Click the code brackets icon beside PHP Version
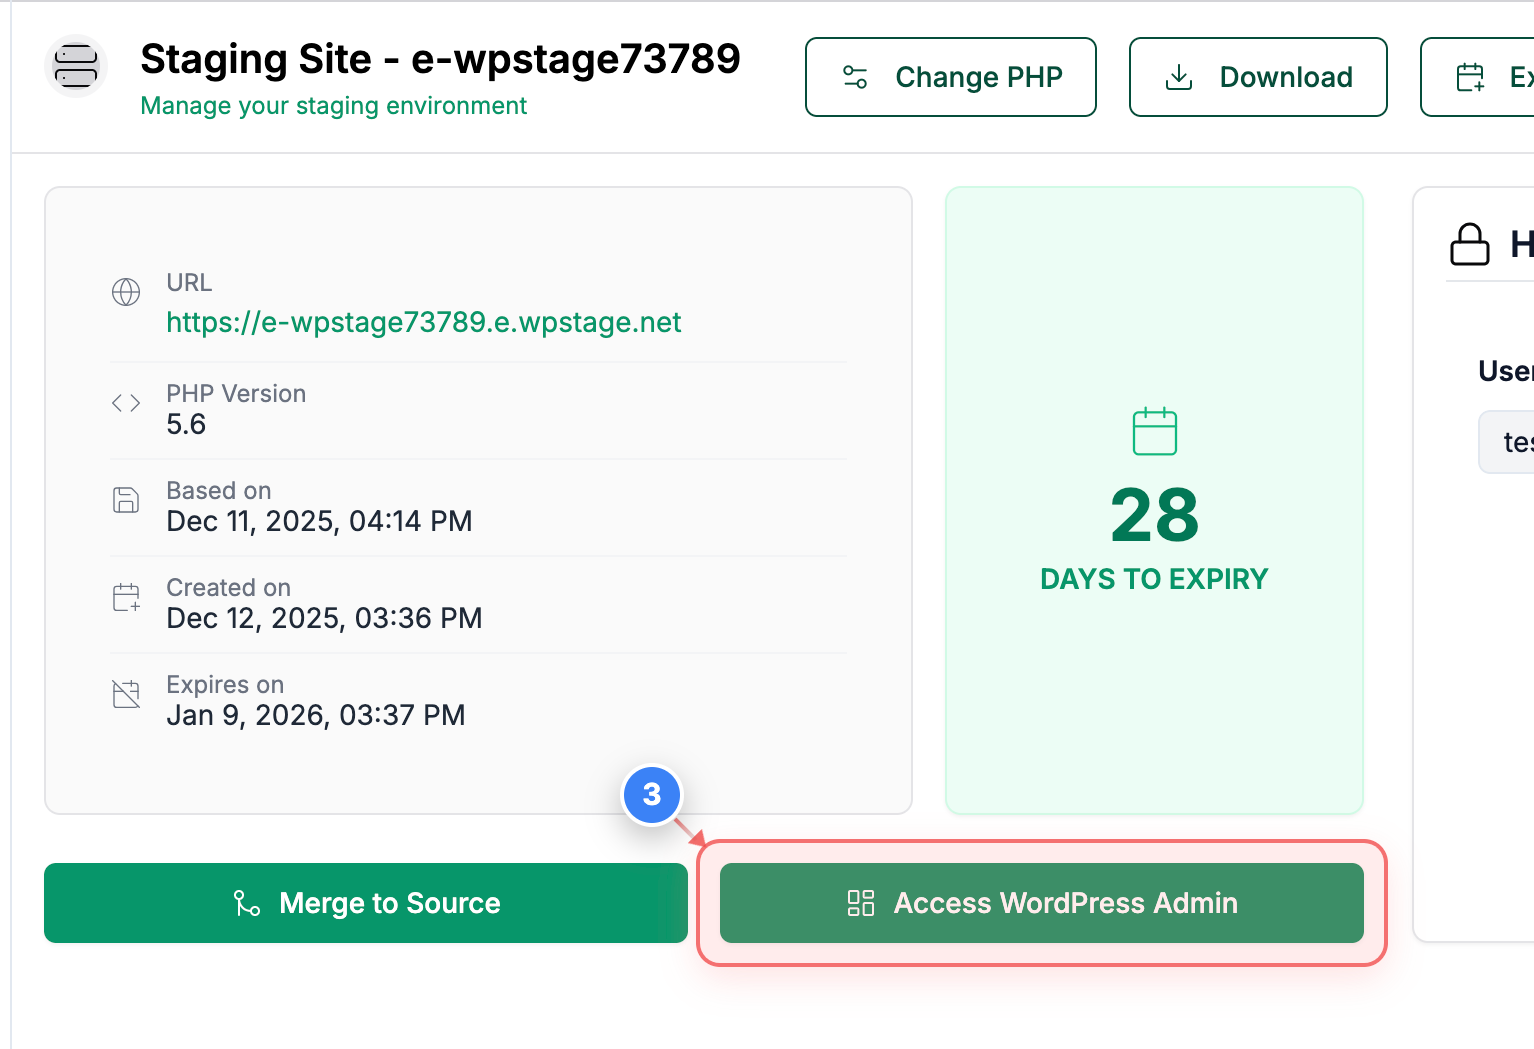The width and height of the screenshot is (1534, 1049). point(126,402)
